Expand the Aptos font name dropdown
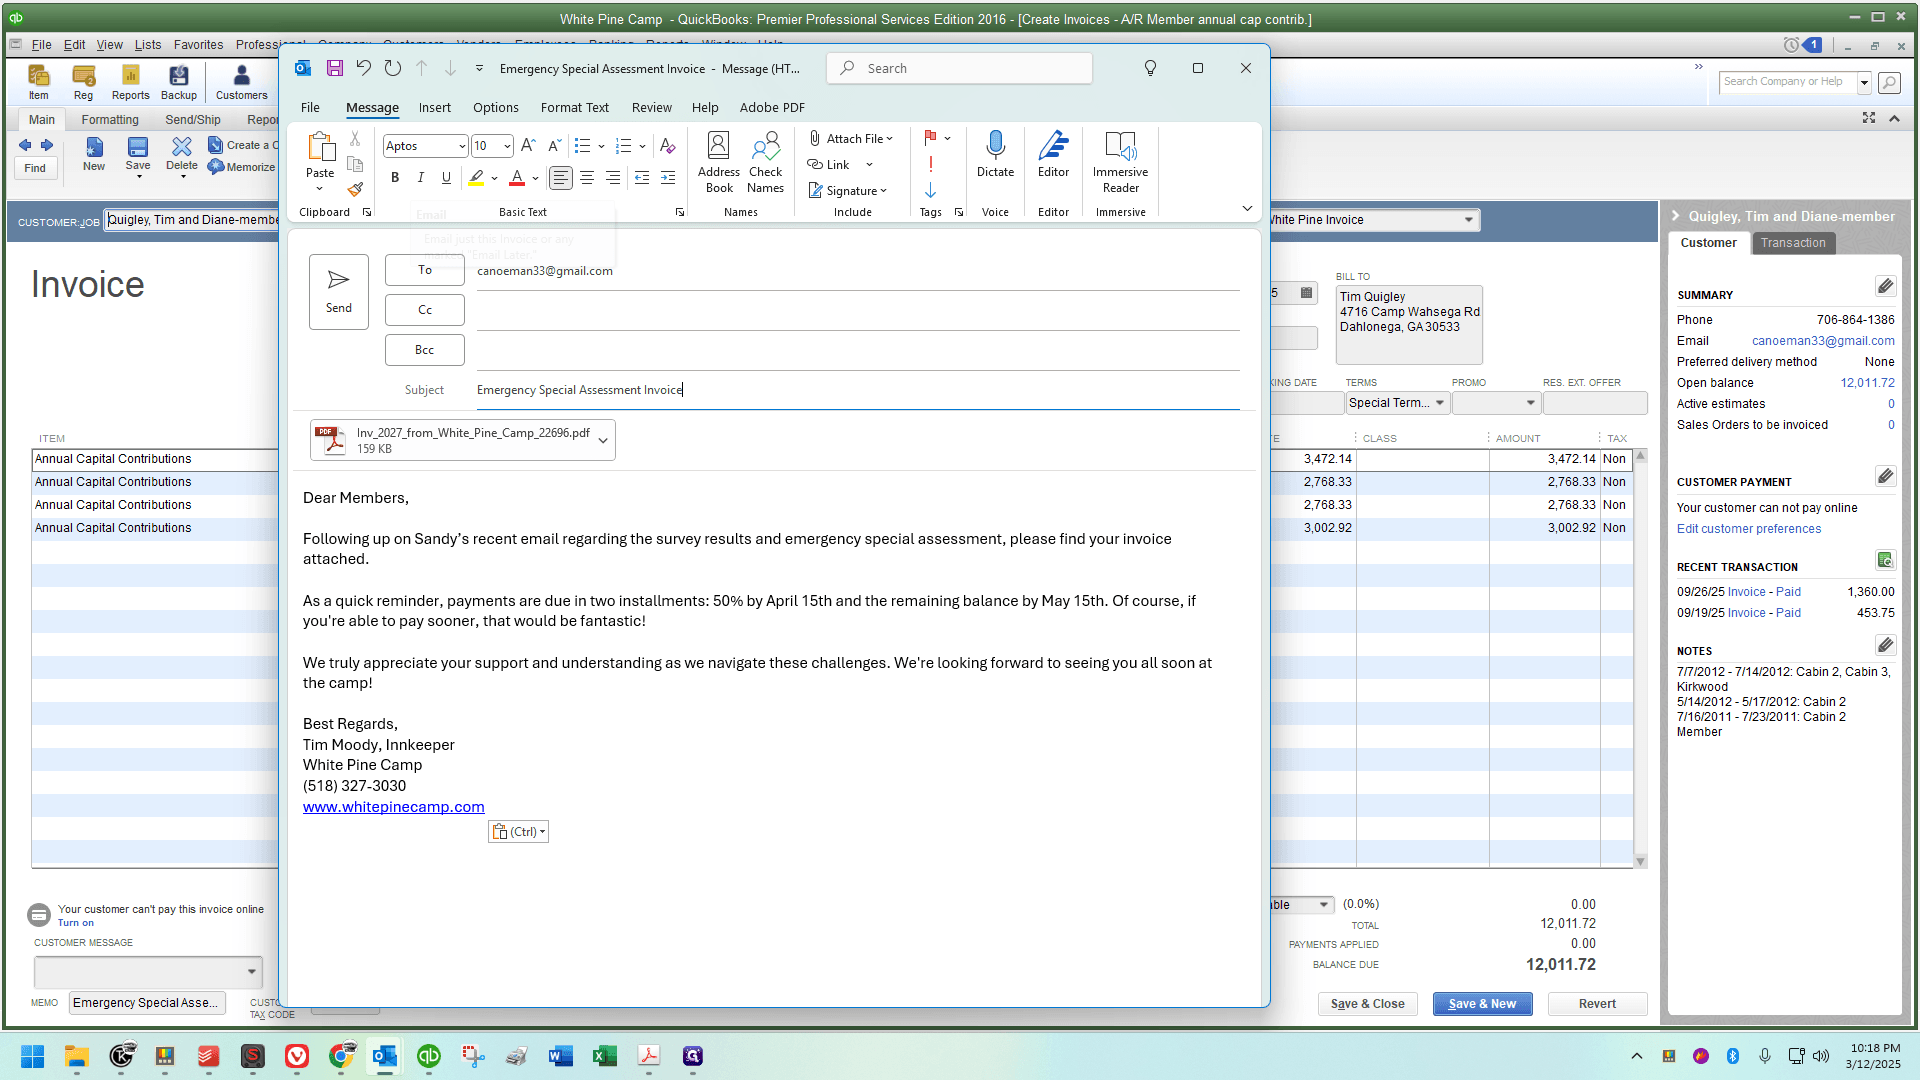The width and height of the screenshot is (1920, 1080). pos(462,146)
